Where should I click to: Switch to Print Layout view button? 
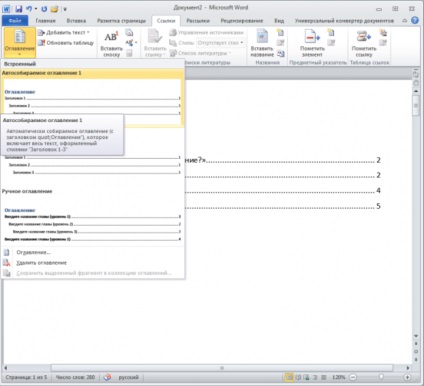click(x=289, y=377)
